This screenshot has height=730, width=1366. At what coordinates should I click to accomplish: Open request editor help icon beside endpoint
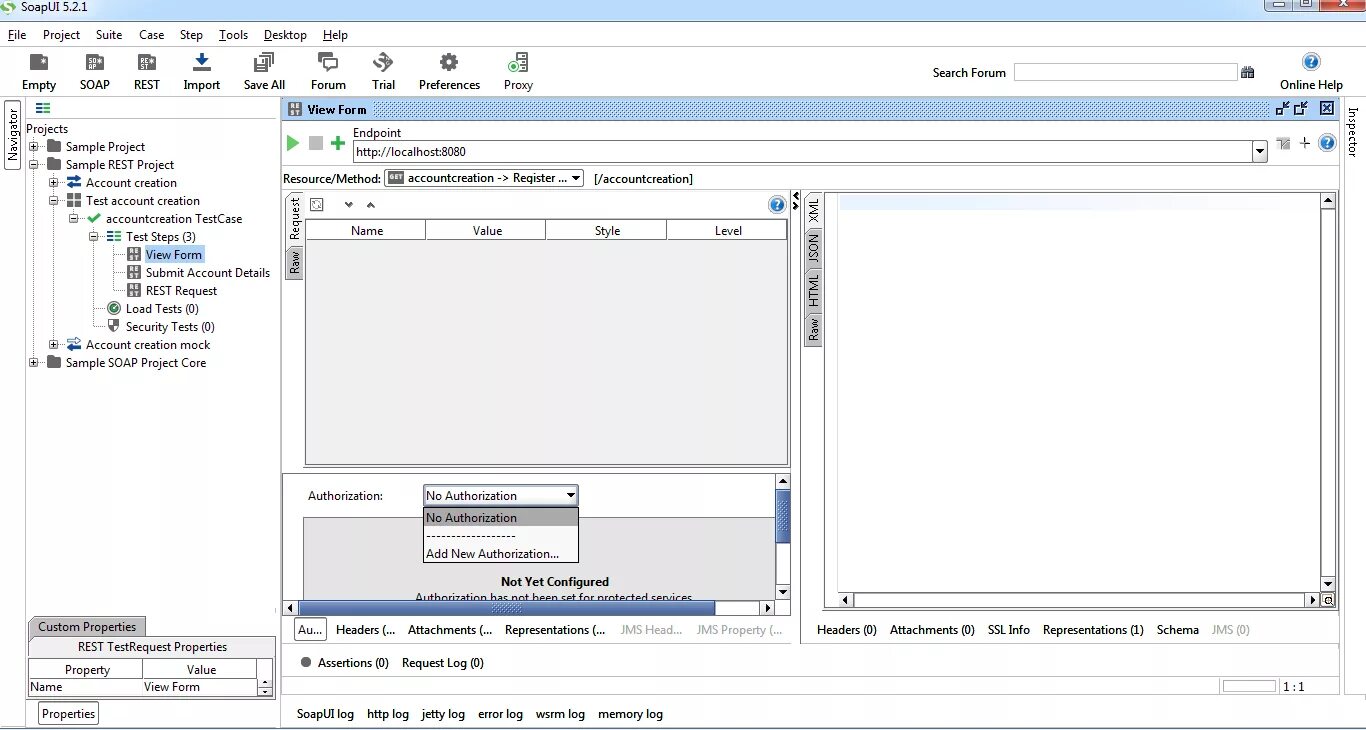[1327, 143]
